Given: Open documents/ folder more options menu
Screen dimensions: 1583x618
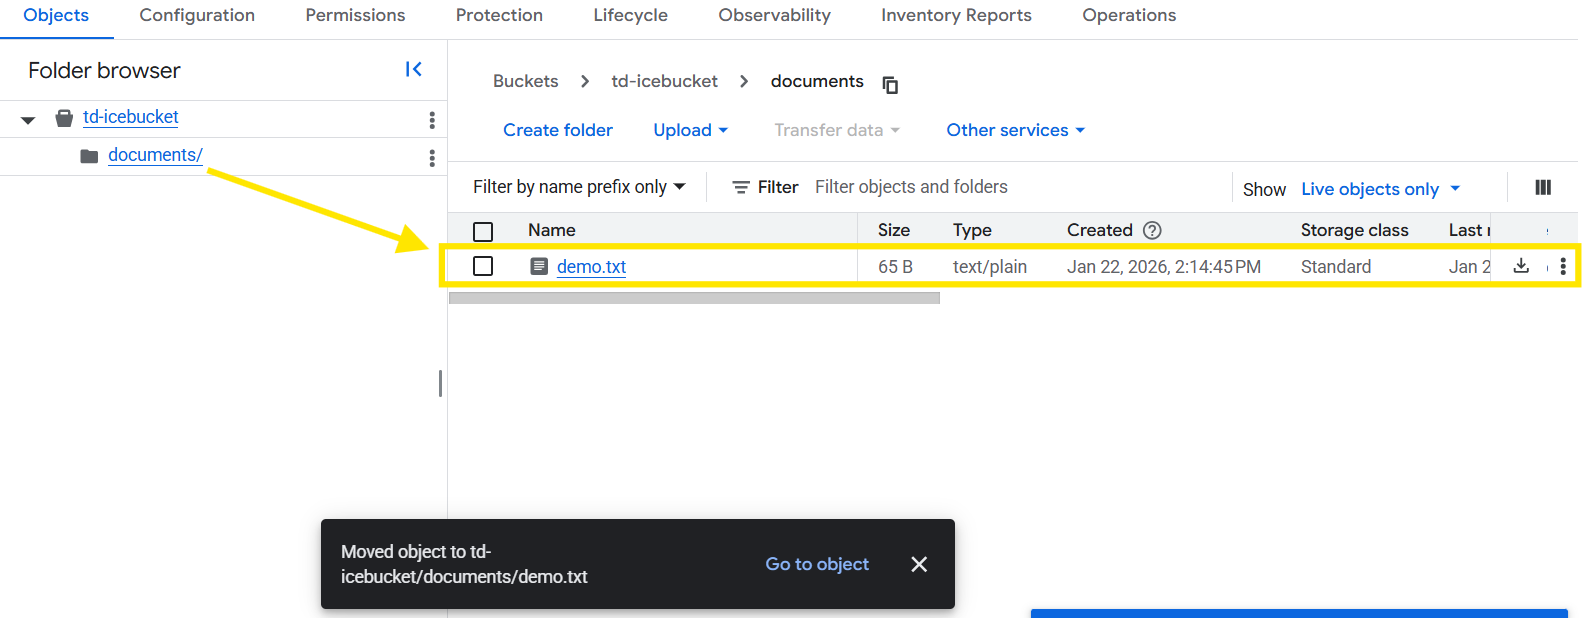Looking at the screenshot, I should click(x=432, y=158).
